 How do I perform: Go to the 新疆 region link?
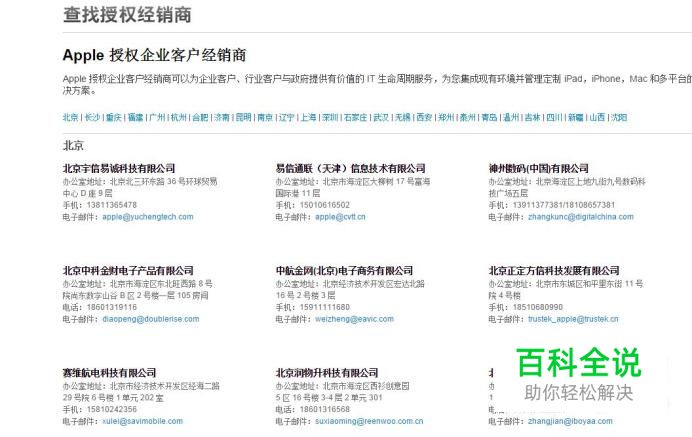click(x=575, y=117)
